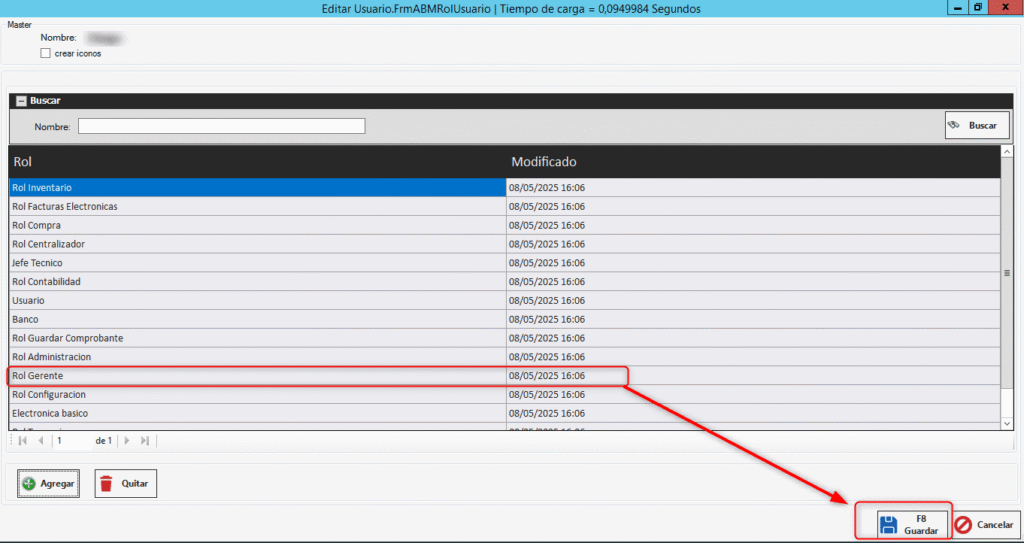Go to the first page arrow

[23, 440]
